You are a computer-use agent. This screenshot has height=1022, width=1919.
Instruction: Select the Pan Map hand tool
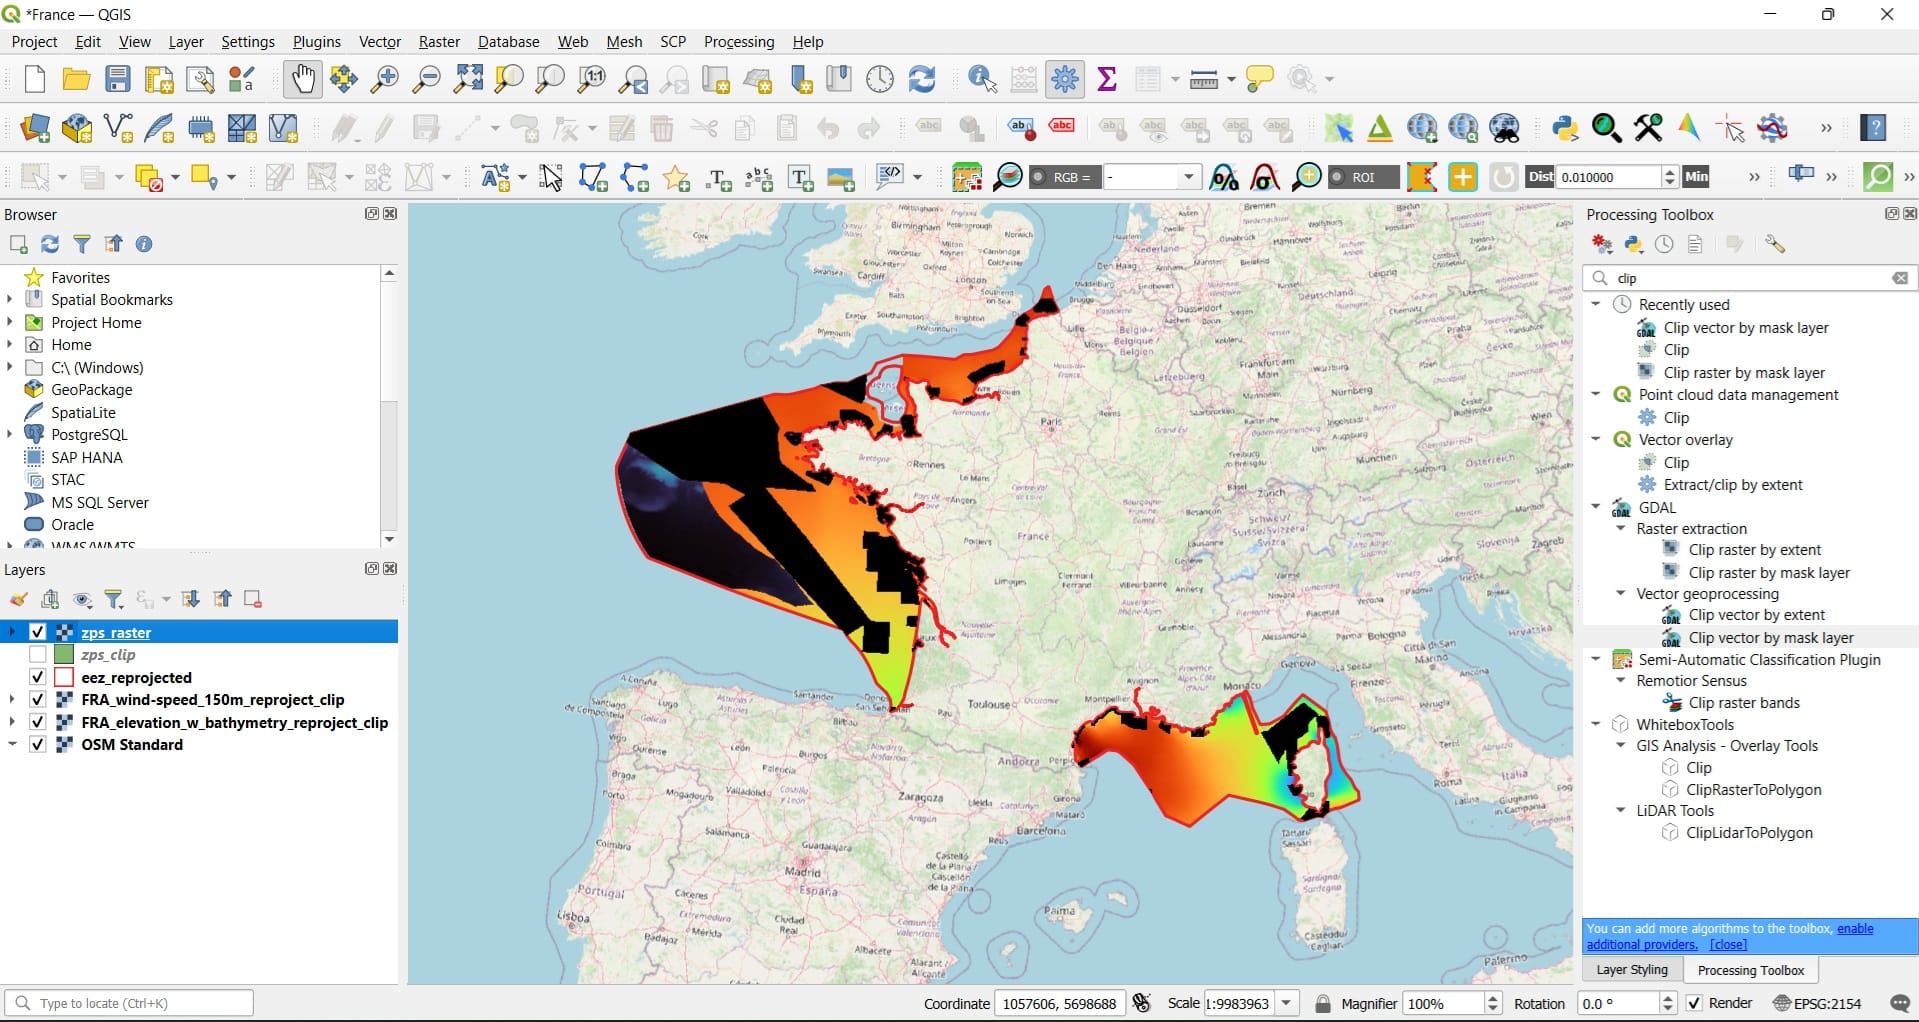pyautogui.click(x=302, y=79)
